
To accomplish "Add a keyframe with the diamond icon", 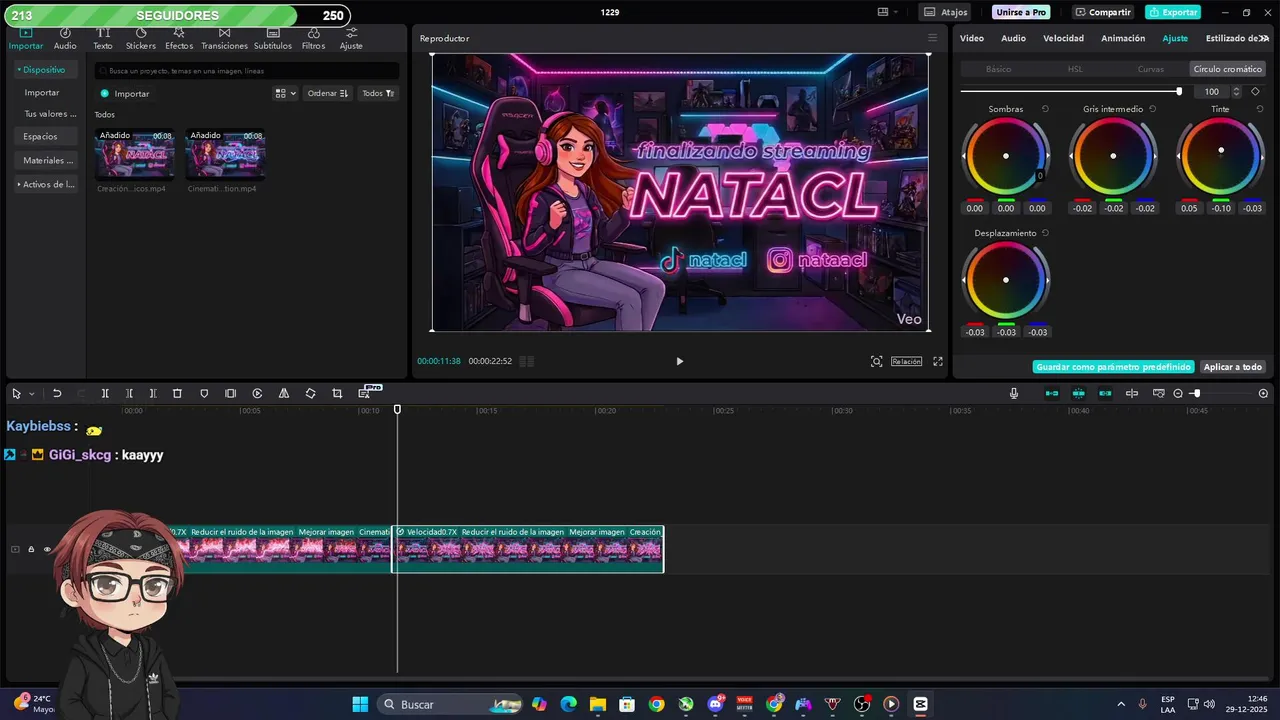I will (1256, 91).
